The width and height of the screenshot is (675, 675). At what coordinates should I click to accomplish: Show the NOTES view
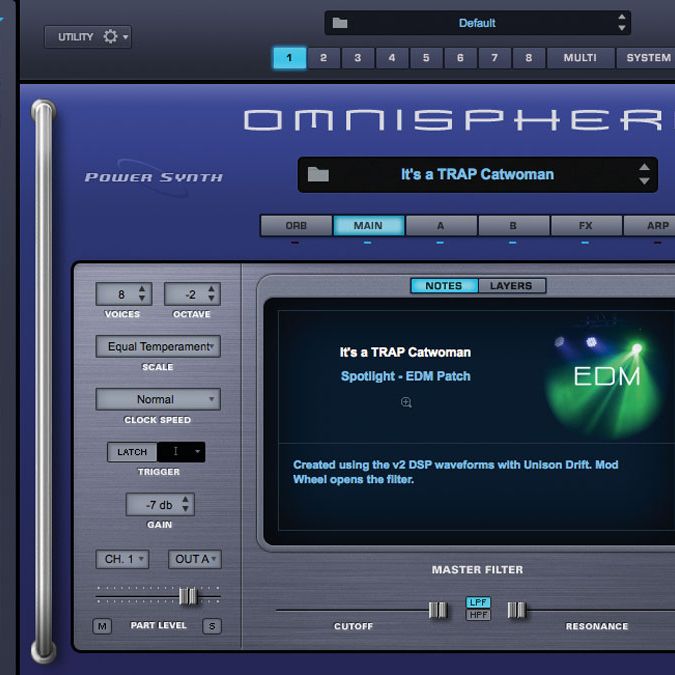pyautogui.click(x=444, y=286)
